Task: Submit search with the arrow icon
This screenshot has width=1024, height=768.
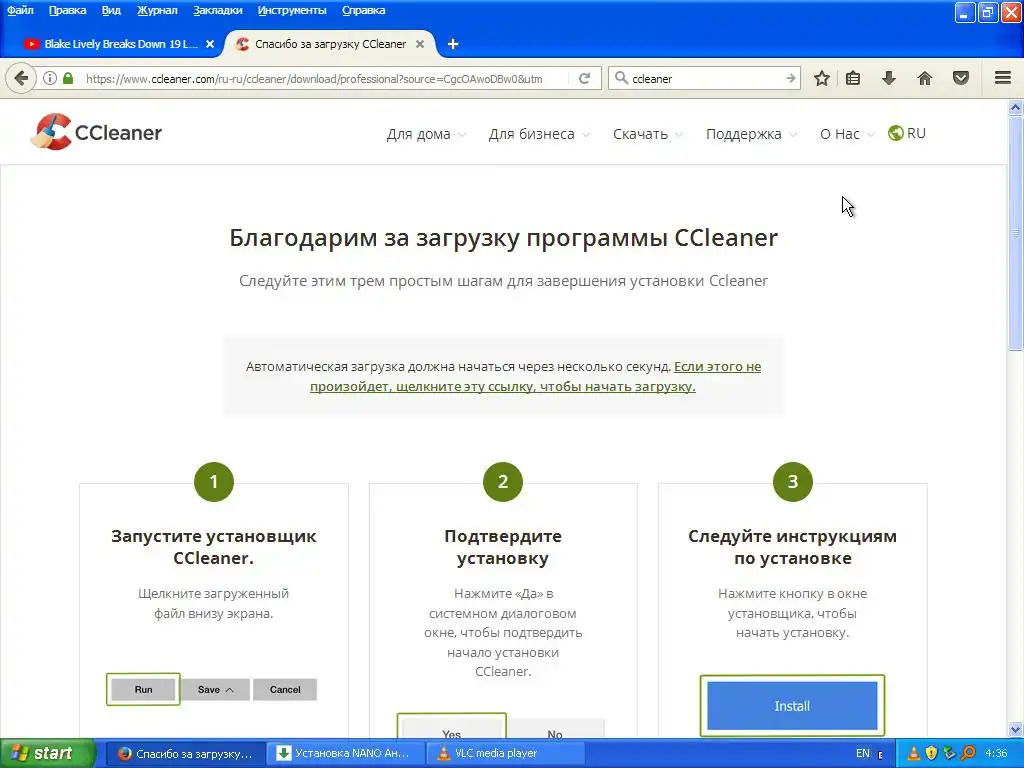Action: [790, 78]
